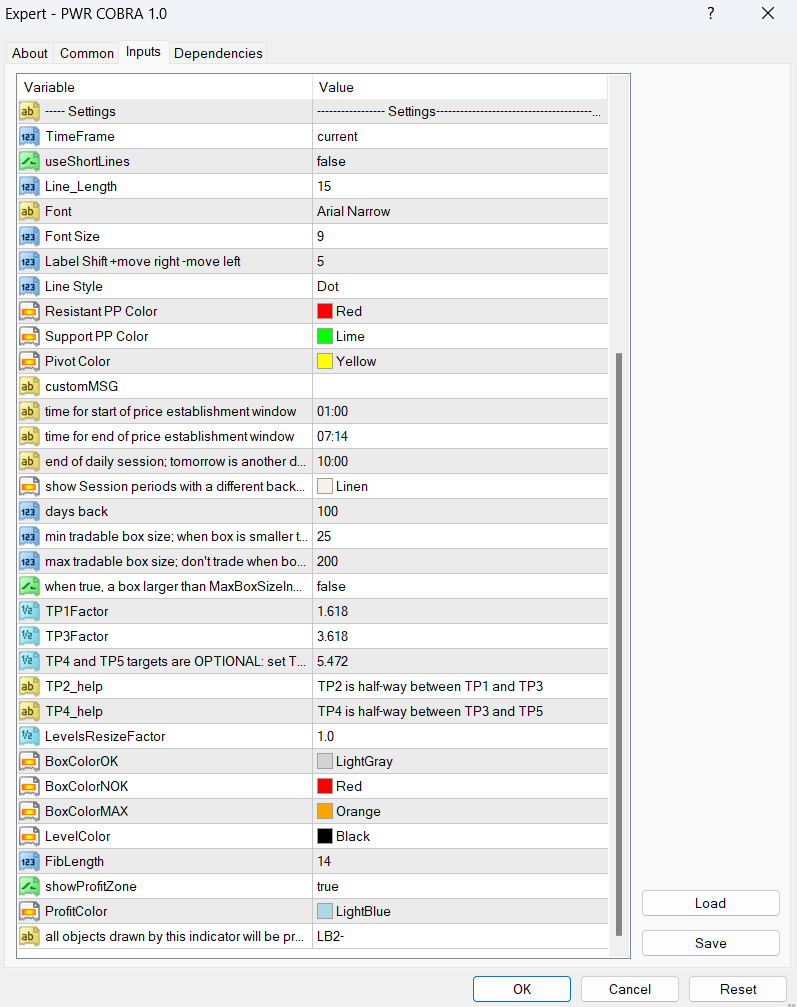Click the color icon beside Resistant PP Color

click(29, 311)
